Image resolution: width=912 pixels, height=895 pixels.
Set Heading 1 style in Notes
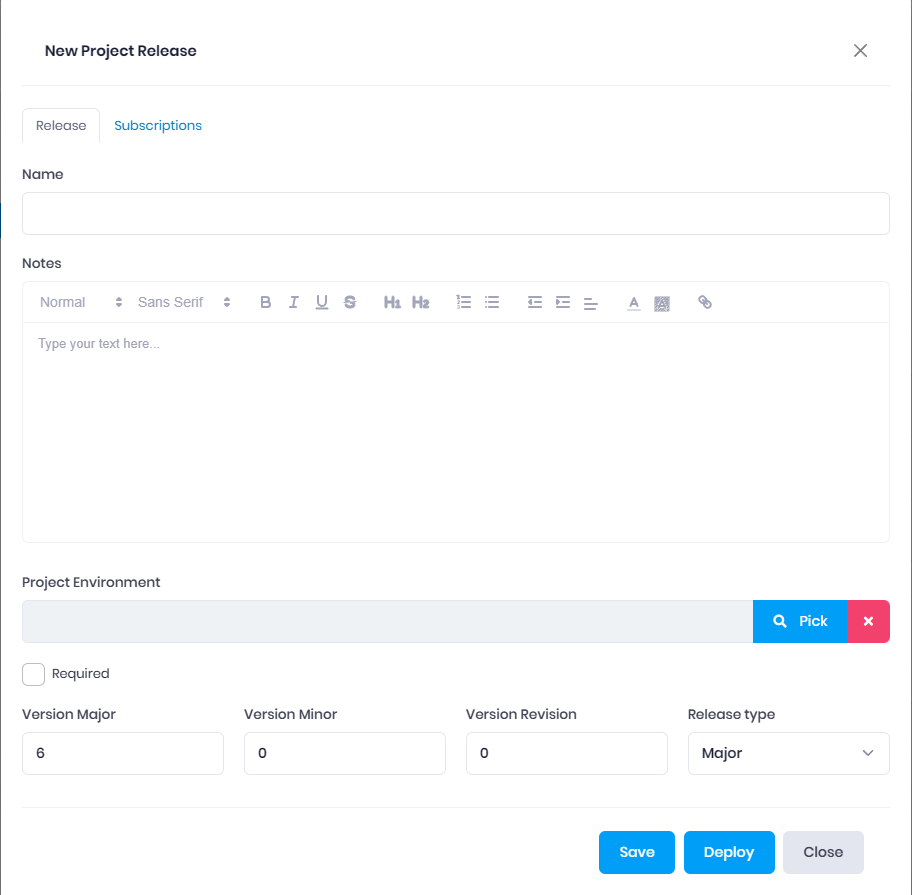pos(392,302)
